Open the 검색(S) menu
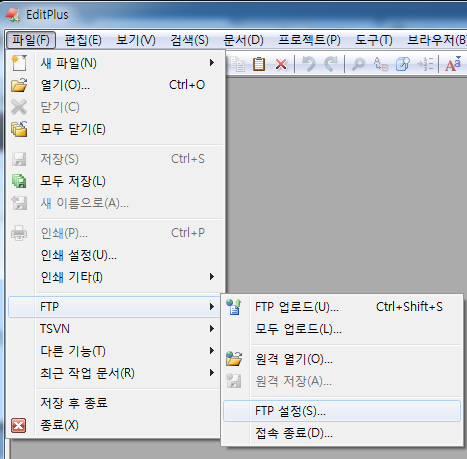 (189, 40)
